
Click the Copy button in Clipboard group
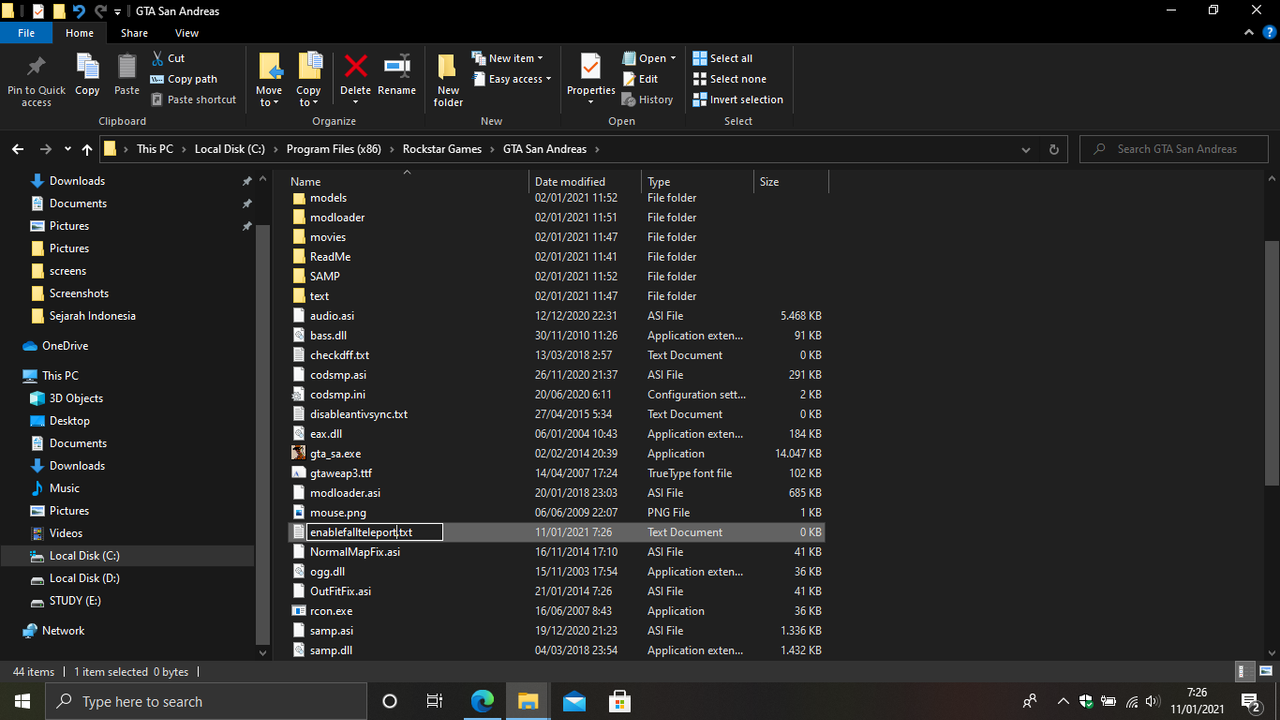[x=88, y=74]
